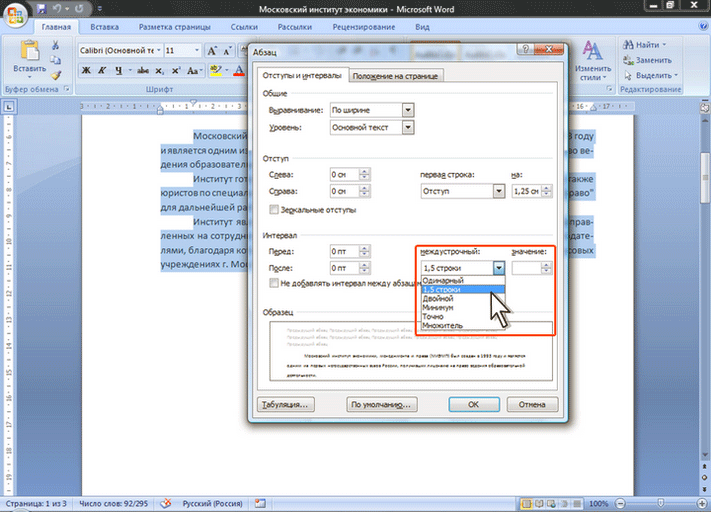The height and width of the screenshot is (512, 711).
Task: Open Уровень dropdown arrow
Action: click(408, 127)
